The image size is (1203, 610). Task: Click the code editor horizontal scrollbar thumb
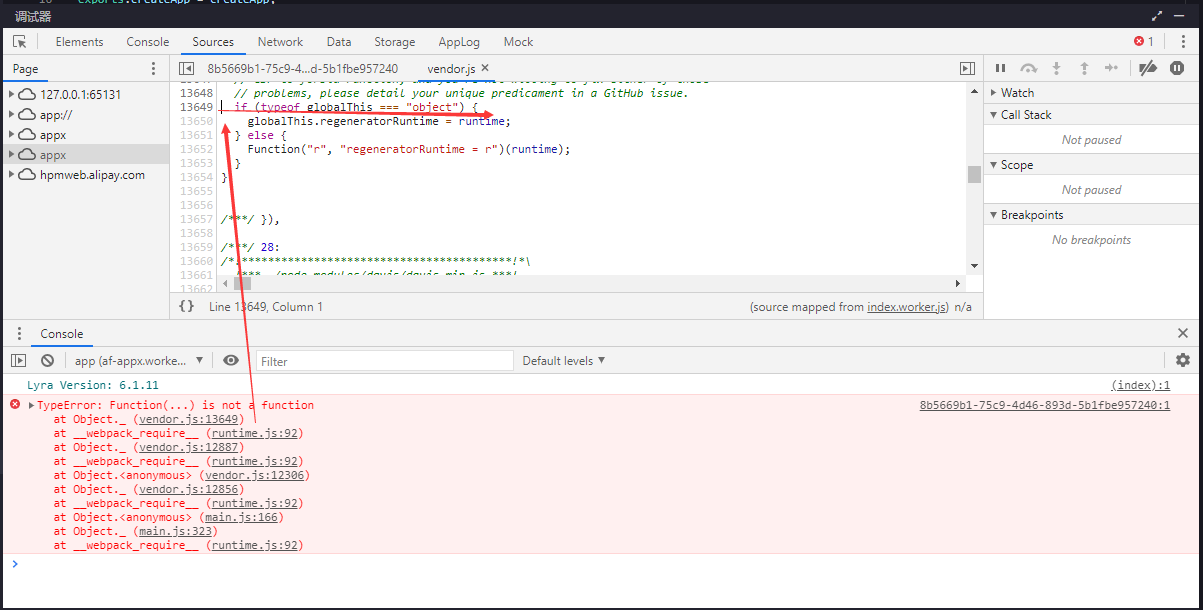click(242, 283)
